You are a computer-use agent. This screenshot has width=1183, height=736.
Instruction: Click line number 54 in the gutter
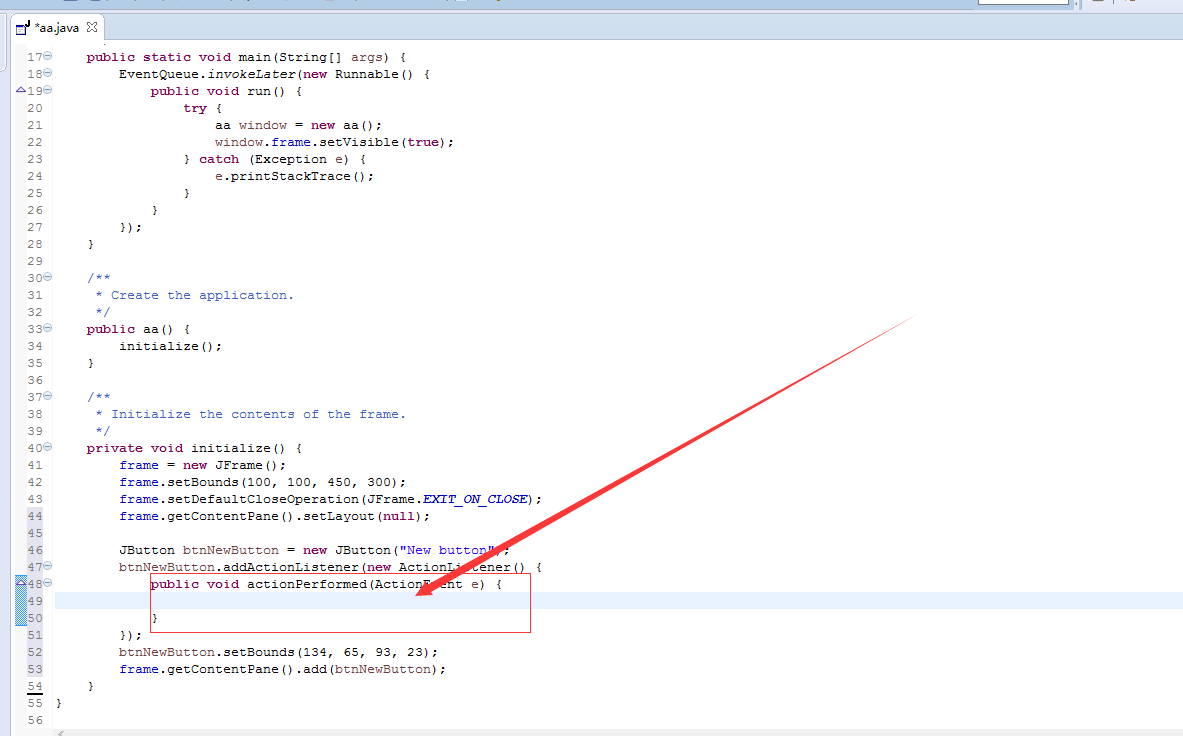click(35, 685)
